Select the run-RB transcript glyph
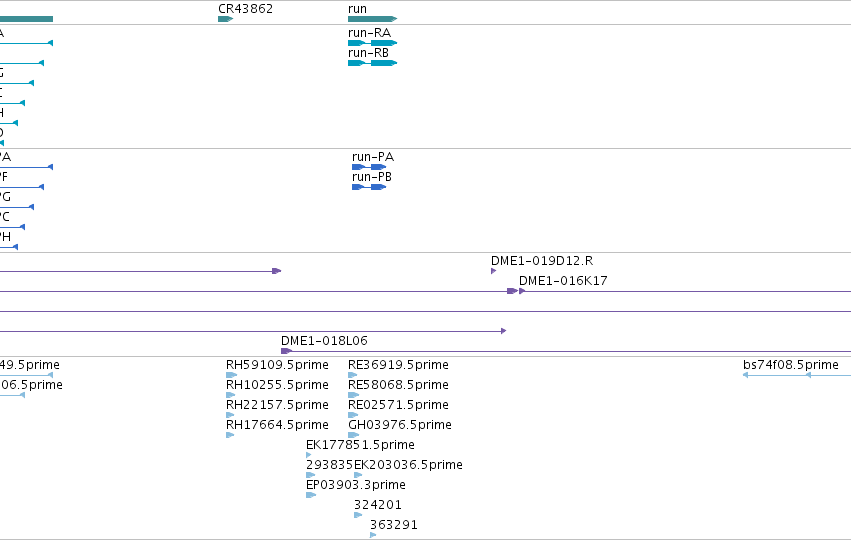Image resolution: width=851 pixels, height=540 pixels. [372, 63]
